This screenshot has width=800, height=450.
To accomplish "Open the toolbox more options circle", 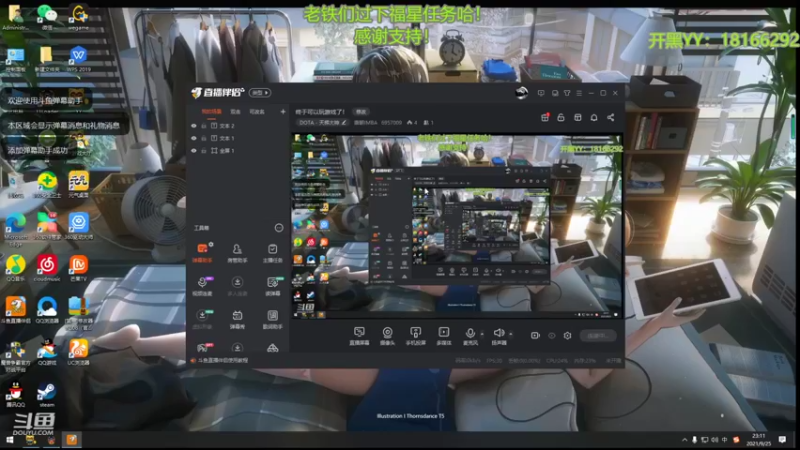I will [x=279, y=228].
